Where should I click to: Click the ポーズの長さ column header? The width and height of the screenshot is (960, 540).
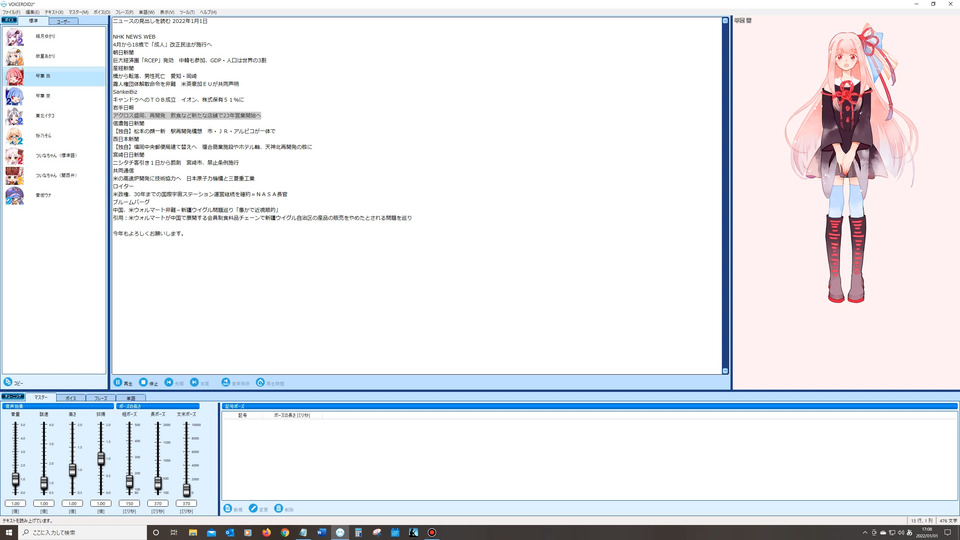tap(291, 415)
